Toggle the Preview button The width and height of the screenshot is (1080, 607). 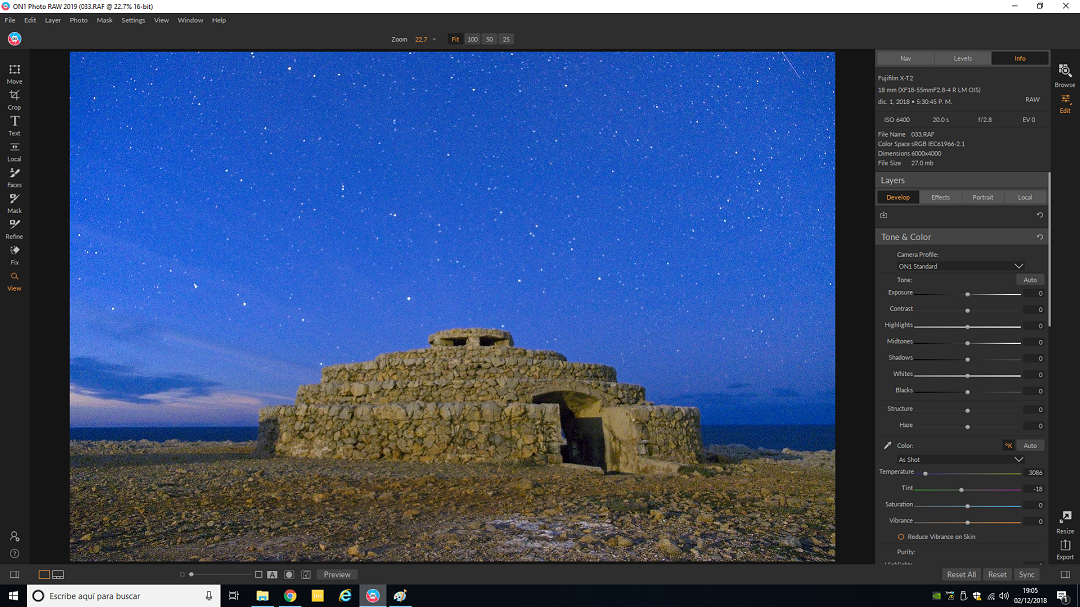click(x=337, y=575)
